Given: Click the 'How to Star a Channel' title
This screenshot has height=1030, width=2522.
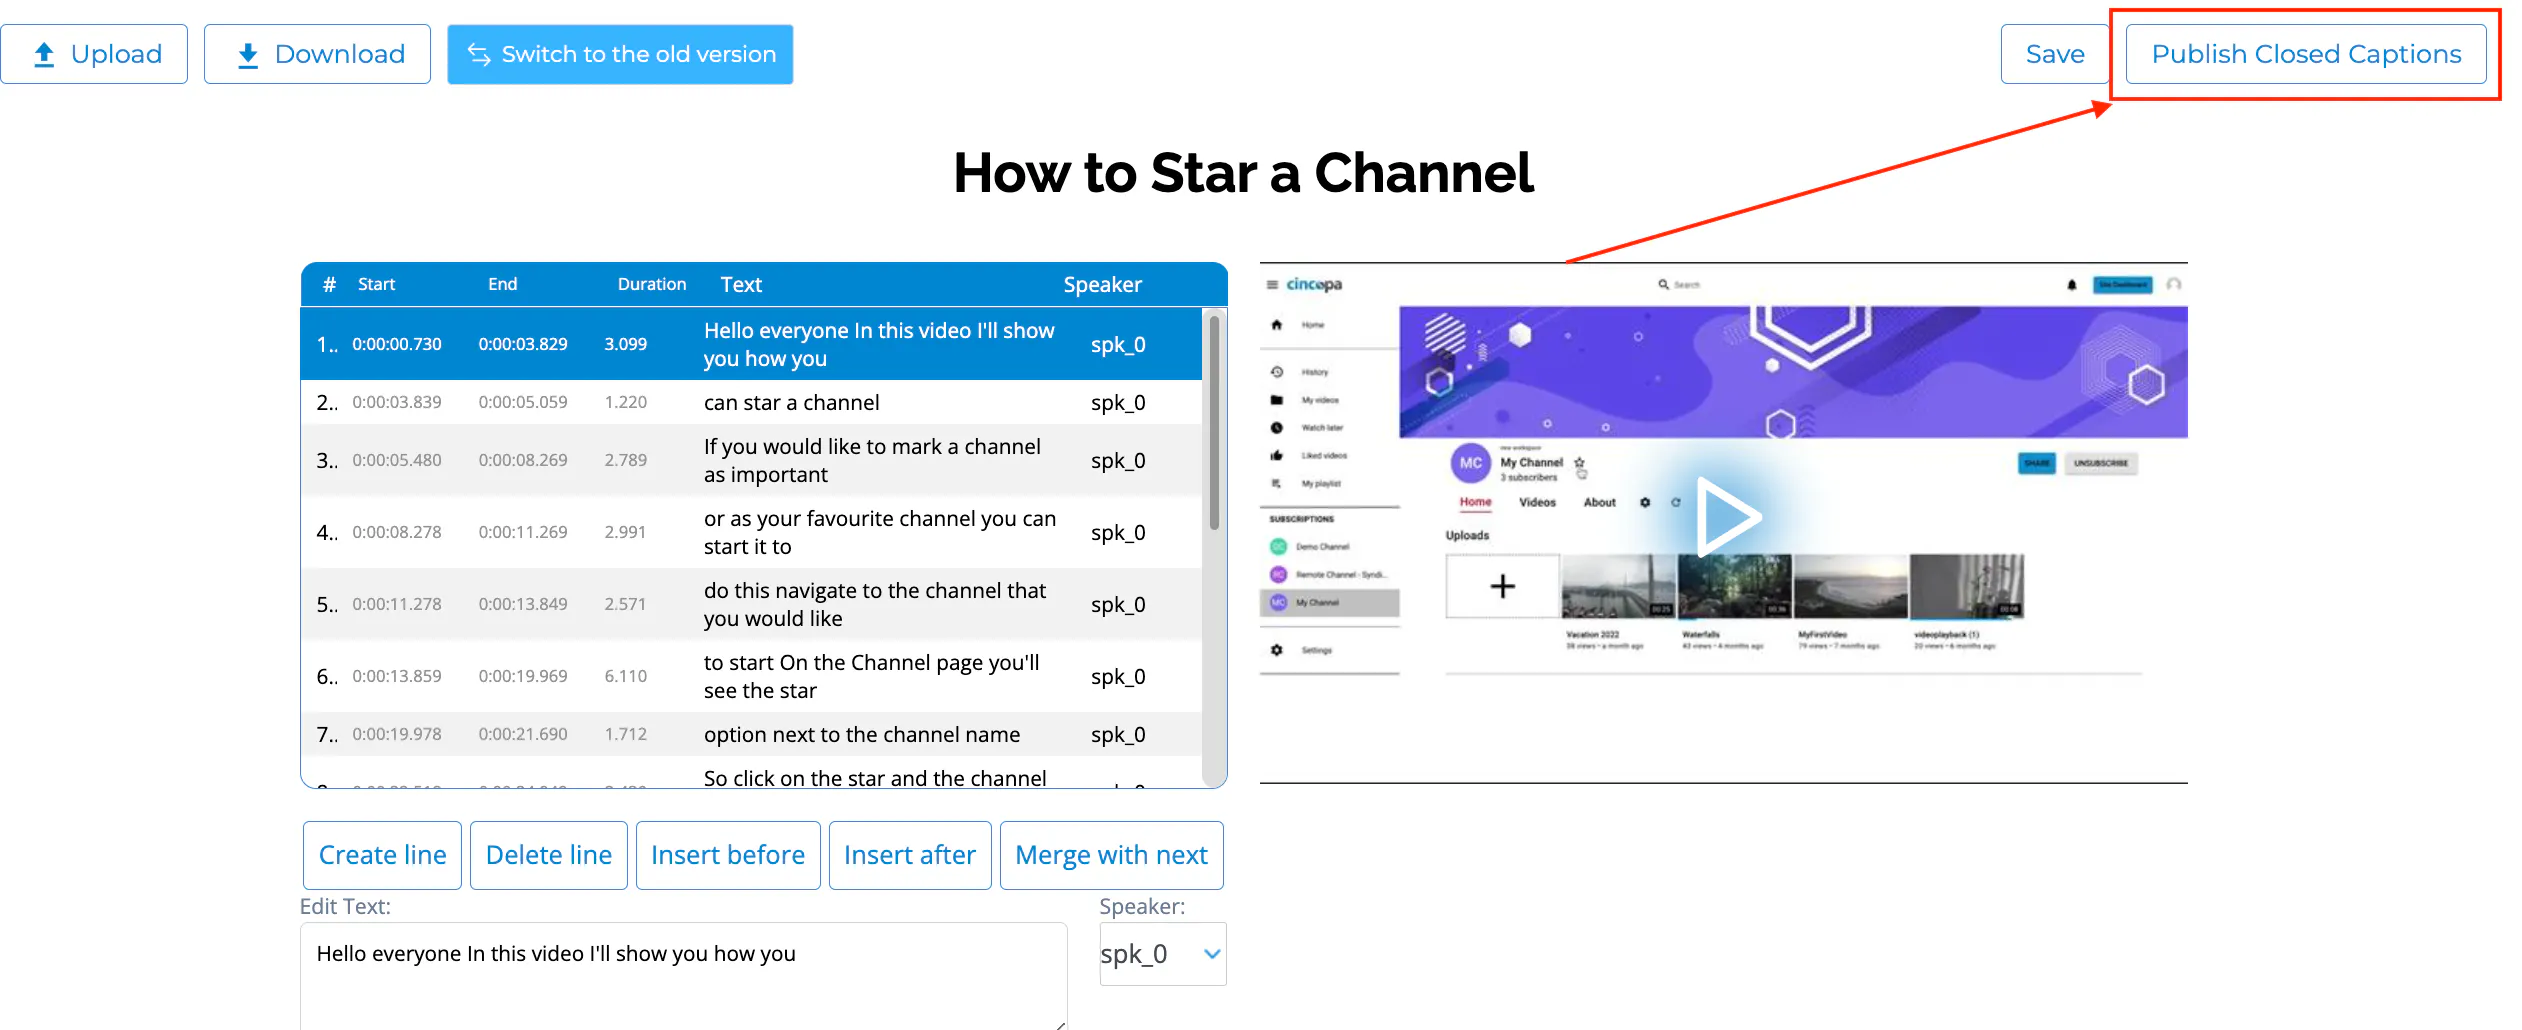Looking at the screenshot, I should click(x=1243, y=173).
